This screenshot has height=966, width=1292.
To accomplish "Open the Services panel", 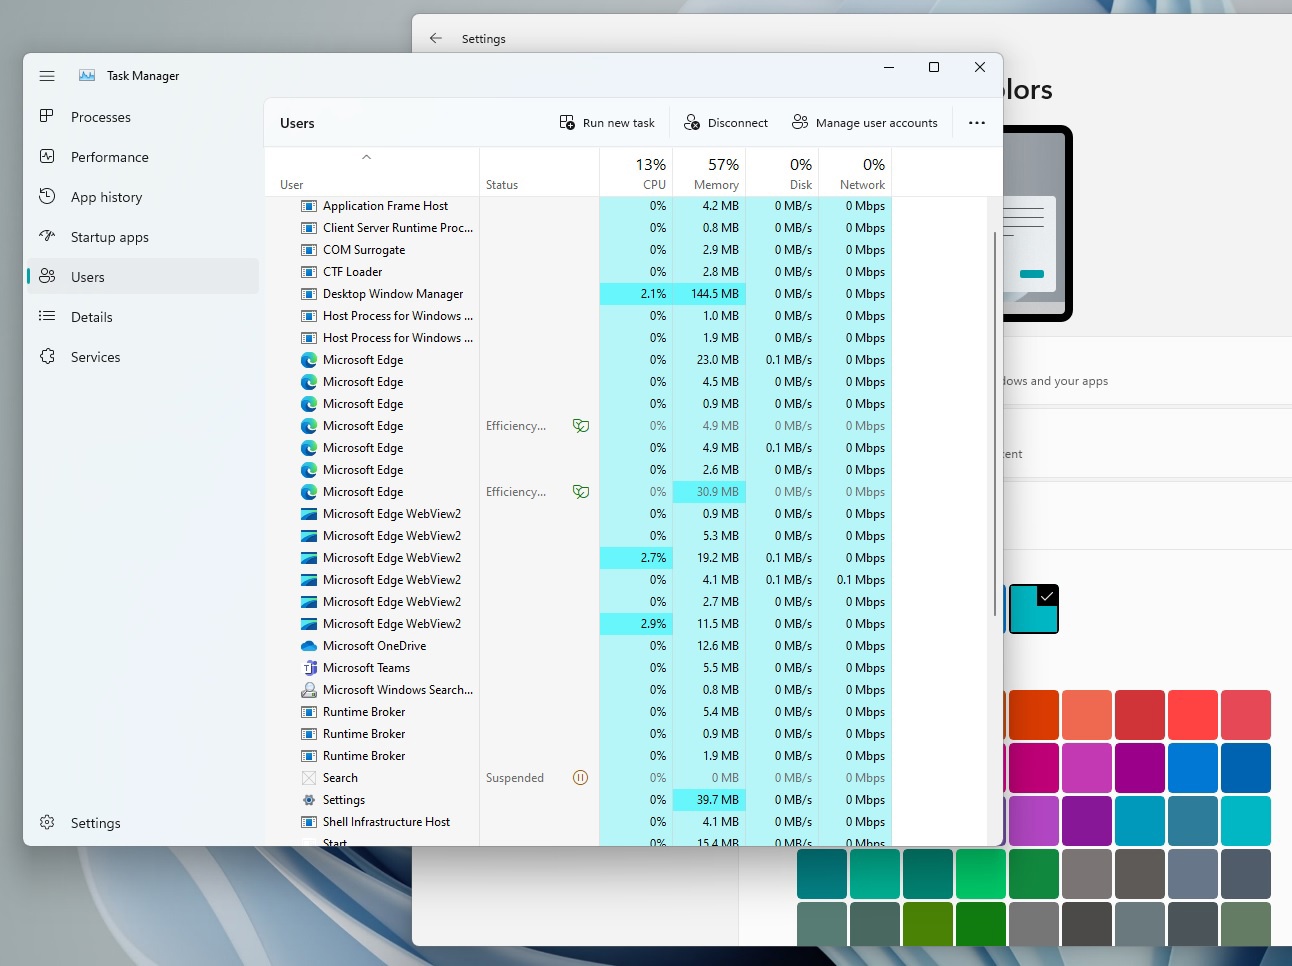I will click(95, 356).
